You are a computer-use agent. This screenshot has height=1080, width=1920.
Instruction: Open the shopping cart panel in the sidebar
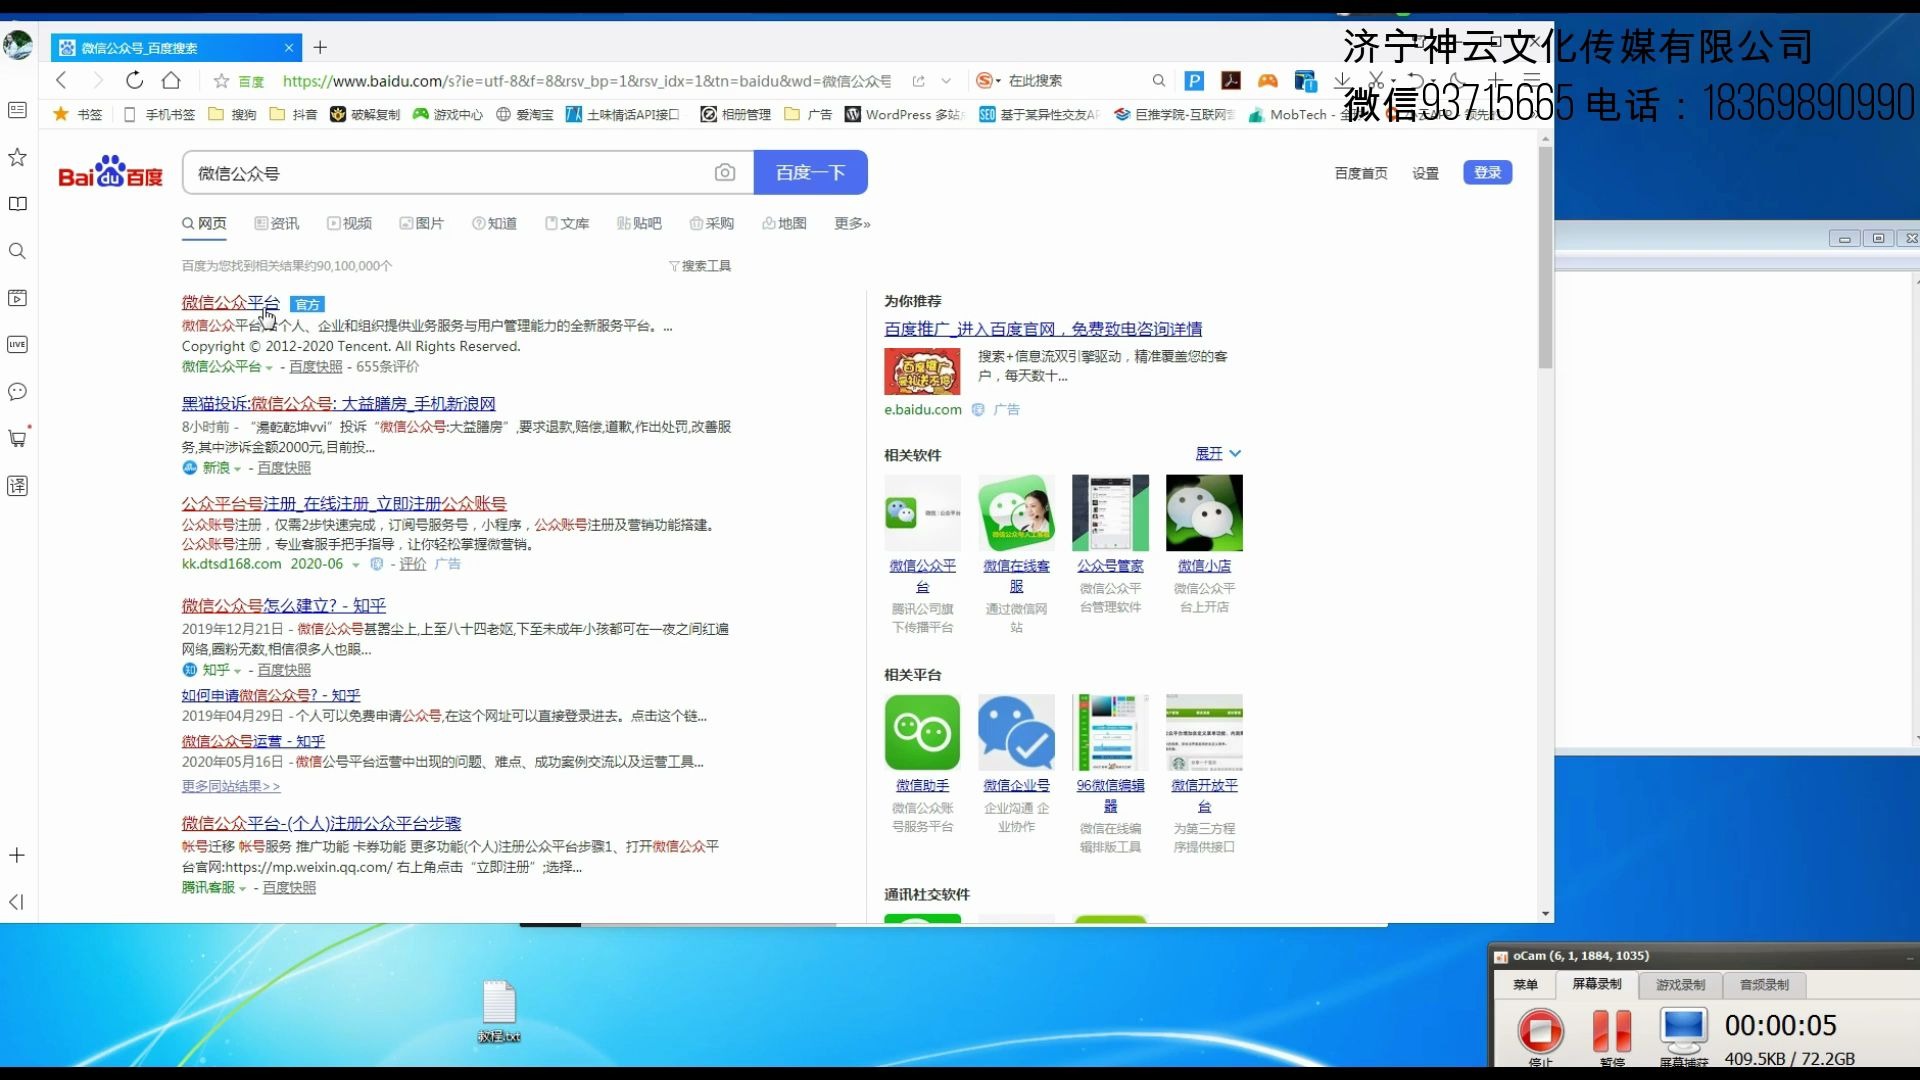(16, 438)
